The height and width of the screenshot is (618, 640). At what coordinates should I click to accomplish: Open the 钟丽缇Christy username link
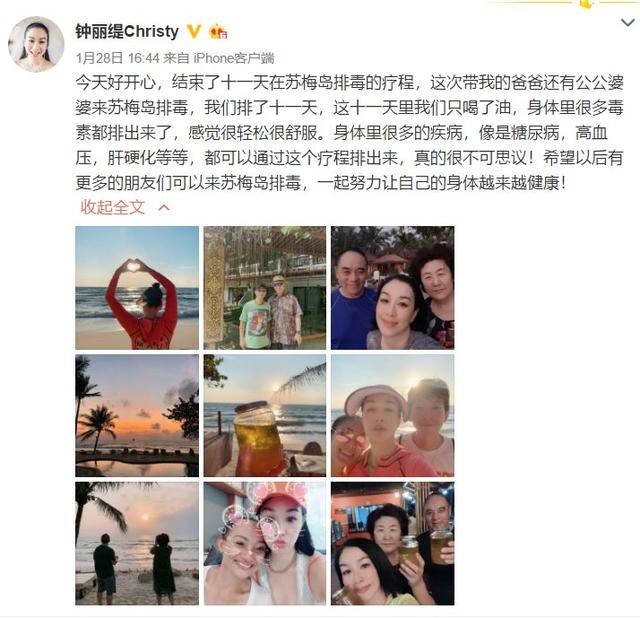tap(127, 31)
